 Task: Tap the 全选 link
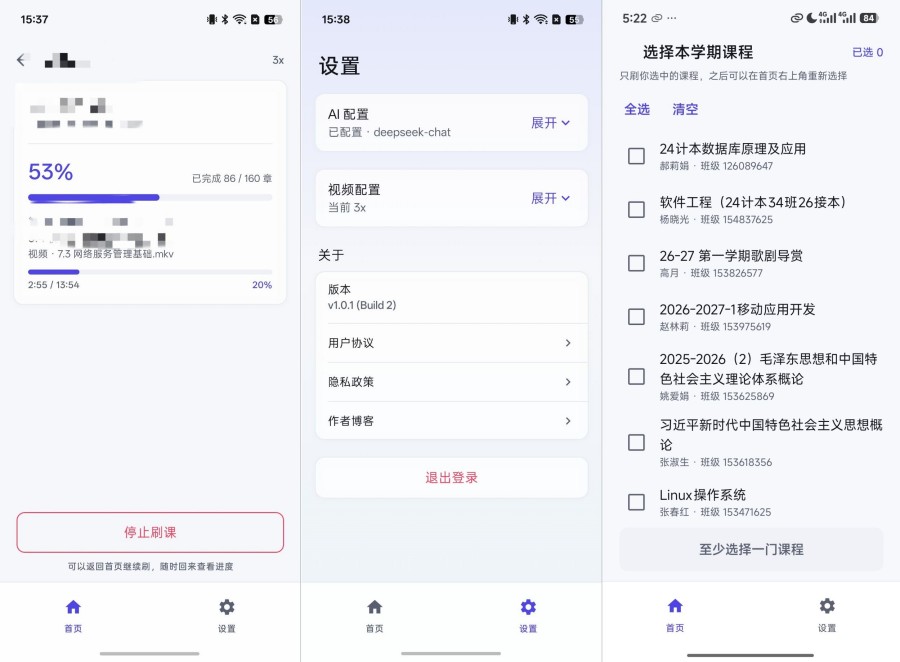tap(637, 109)
